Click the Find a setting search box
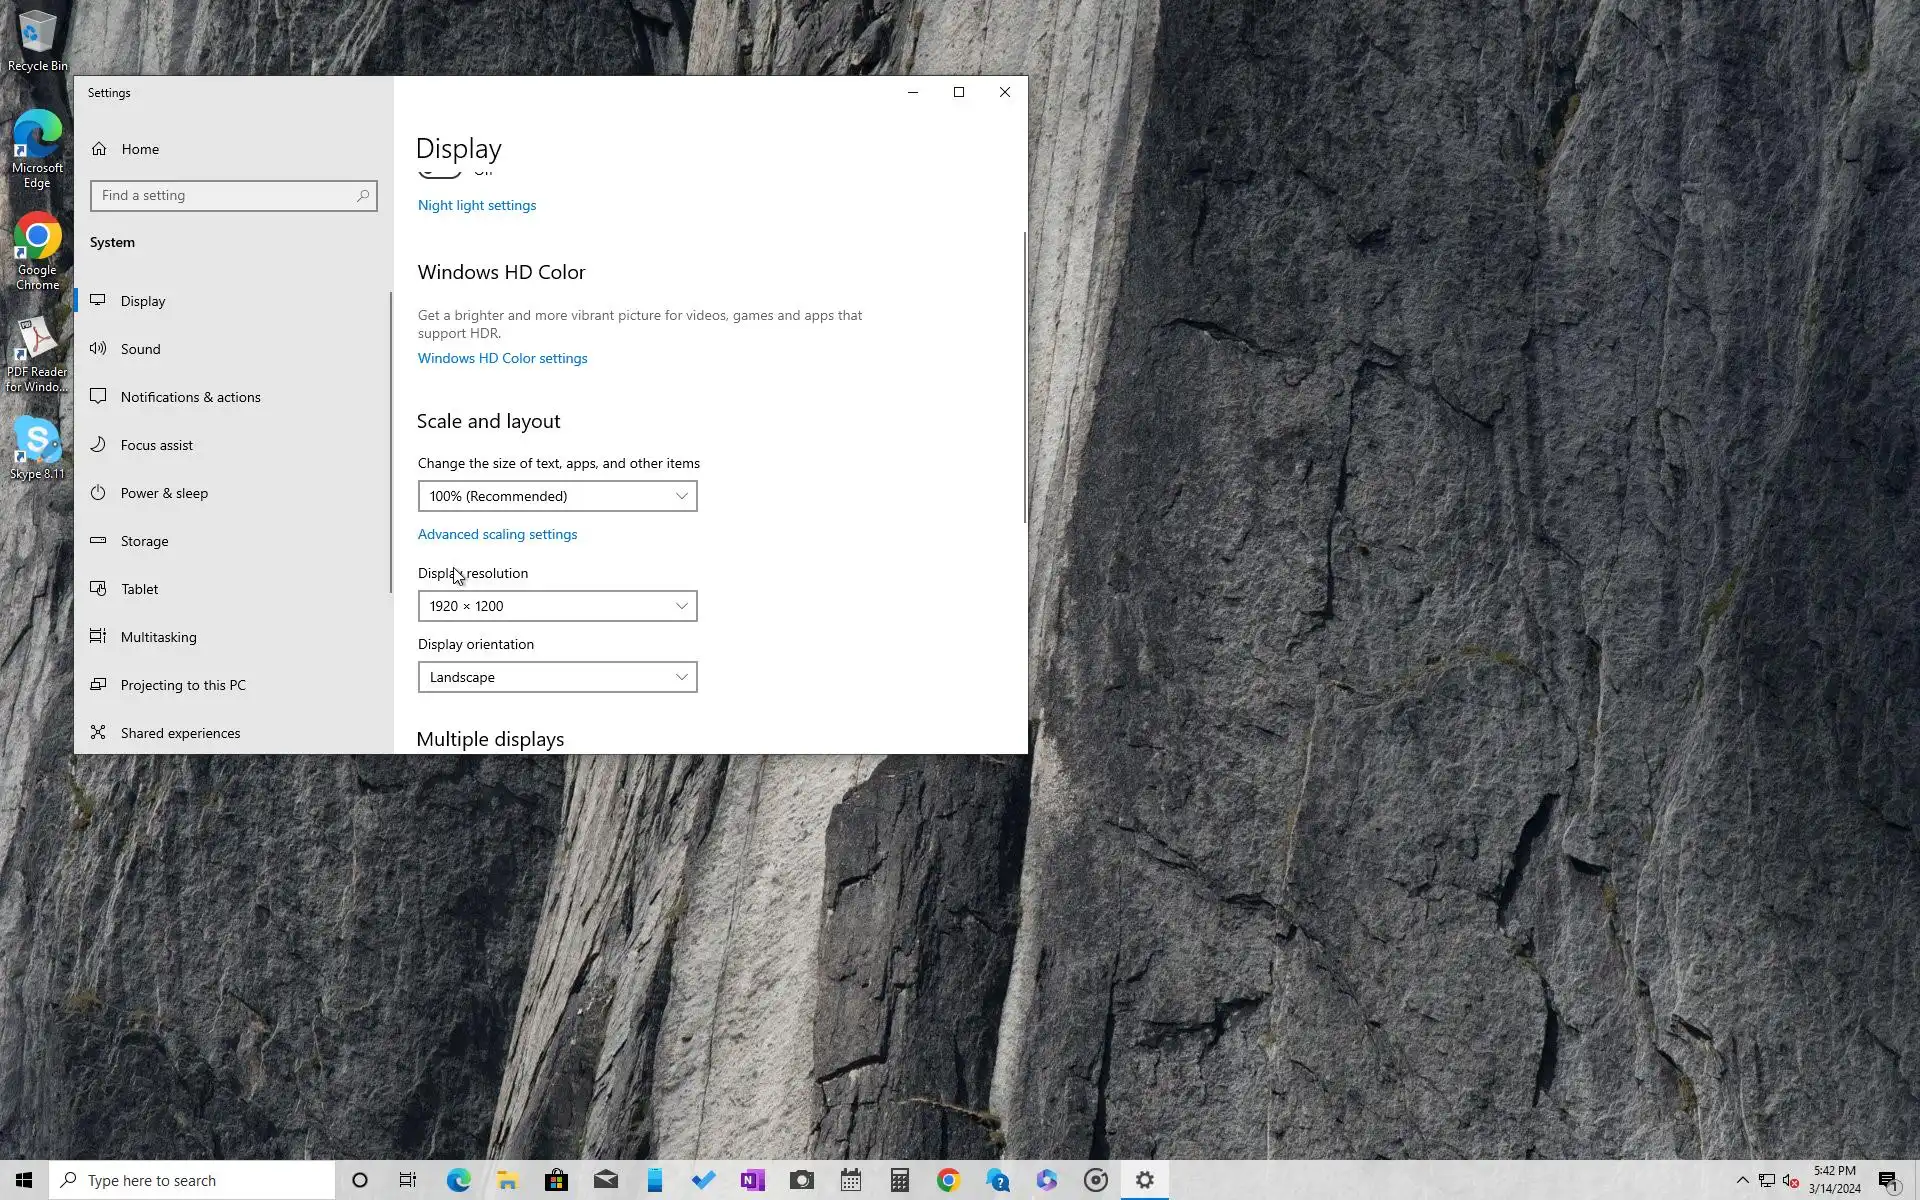1920x1200 pixels. 225,196
